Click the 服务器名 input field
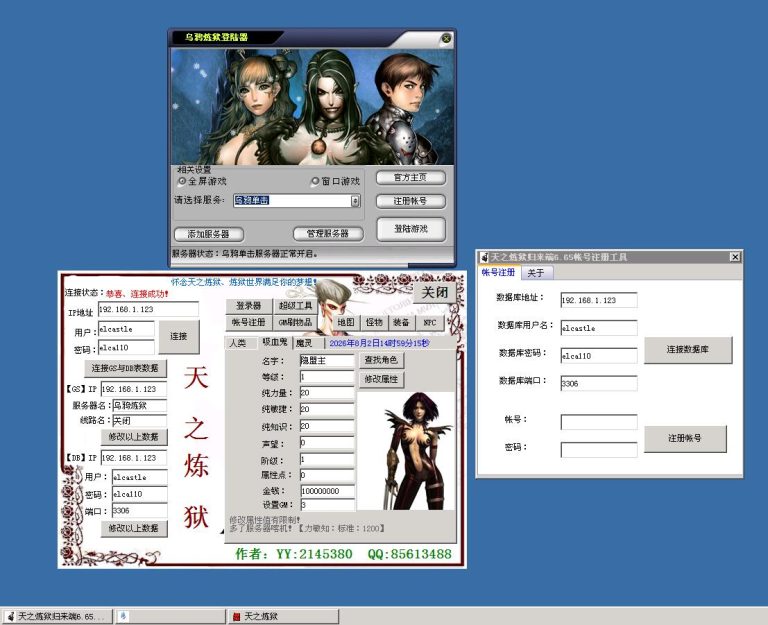Image resolution: width=768 pixels, height=625 pixels. pyautogui.click(x=140, y=406)
